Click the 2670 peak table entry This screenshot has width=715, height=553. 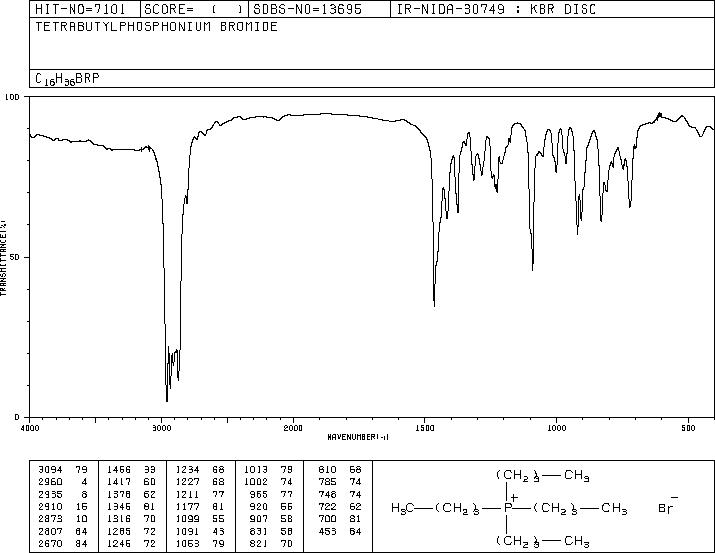(63, 543)
